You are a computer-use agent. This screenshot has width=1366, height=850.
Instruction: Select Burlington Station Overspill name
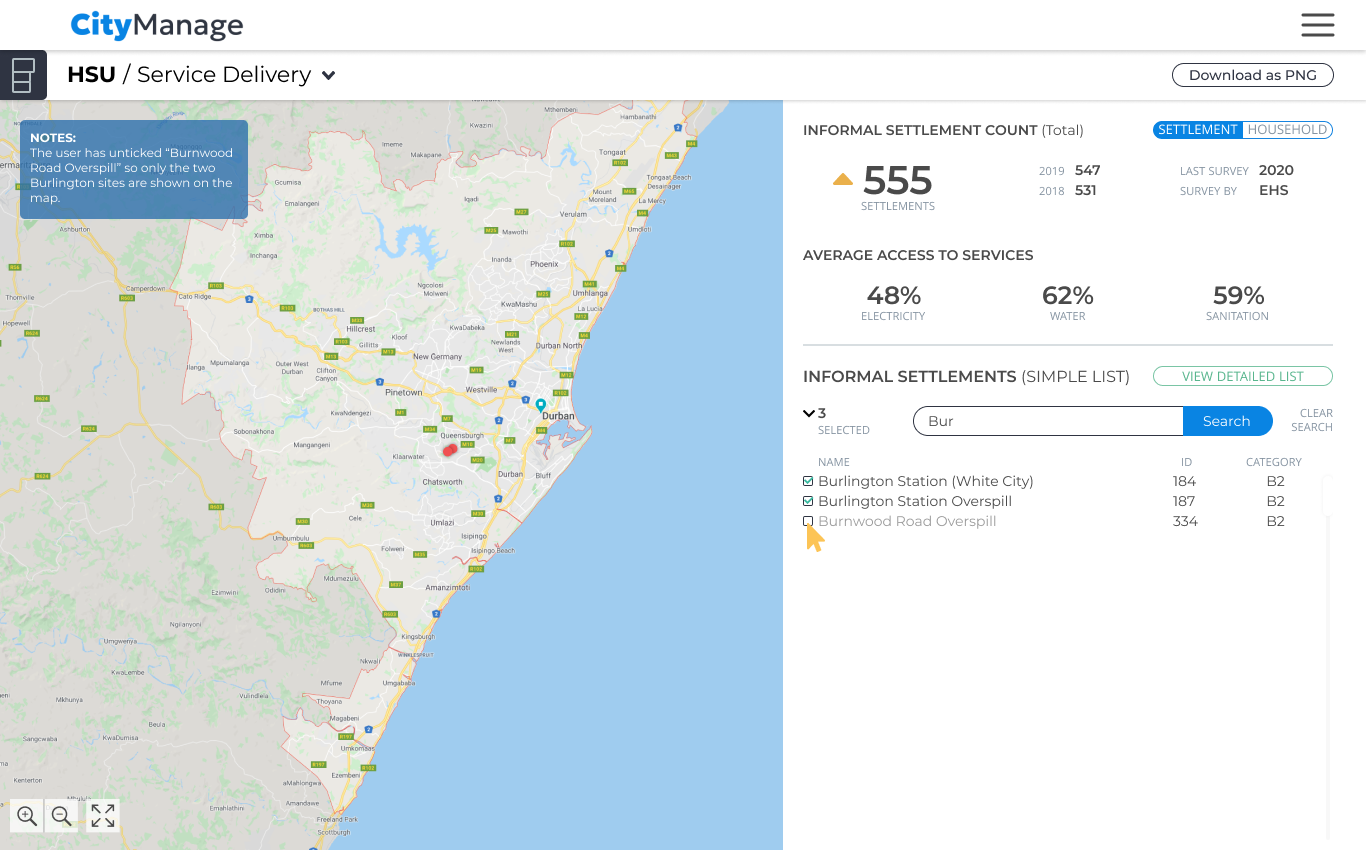tap(915, 501)
